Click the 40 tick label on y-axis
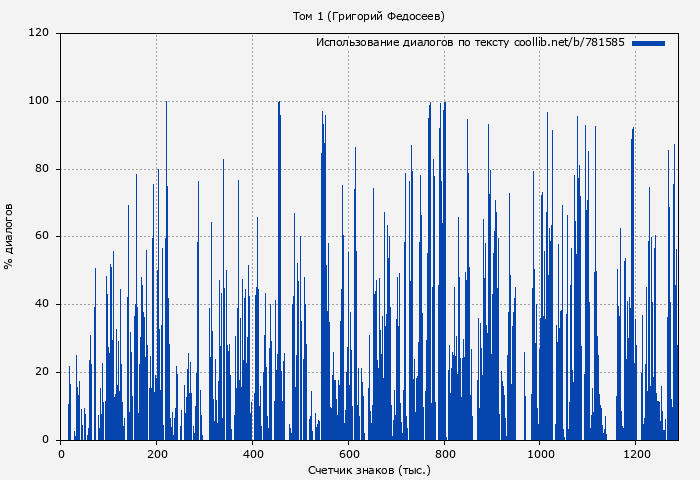Image resolution: width=700 pixels, height=480 pixels. (x=42, y=304)
